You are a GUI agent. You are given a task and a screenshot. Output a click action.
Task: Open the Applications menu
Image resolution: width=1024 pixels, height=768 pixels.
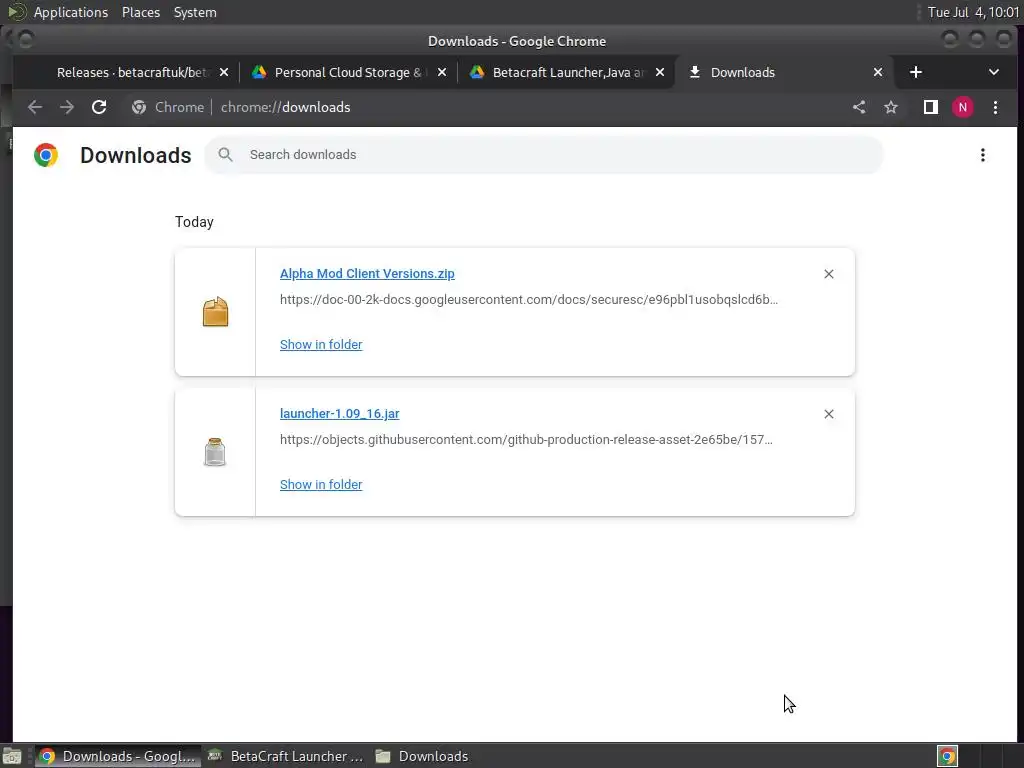pyautogui.click(x=71, y=12)
